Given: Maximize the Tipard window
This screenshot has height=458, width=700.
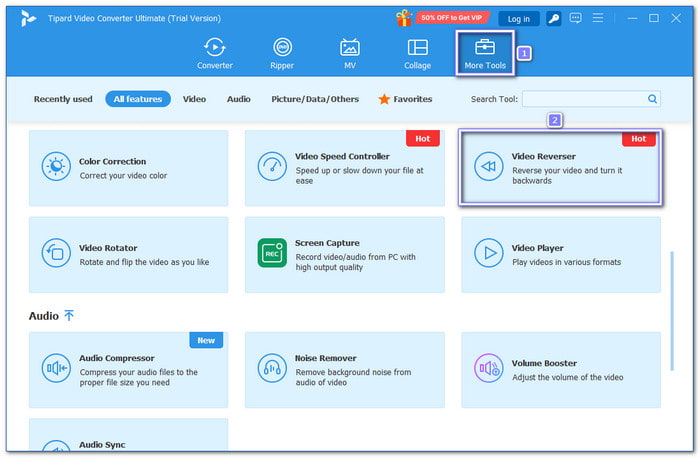Looking at the screenshot, I should click(x=654, y=18).
